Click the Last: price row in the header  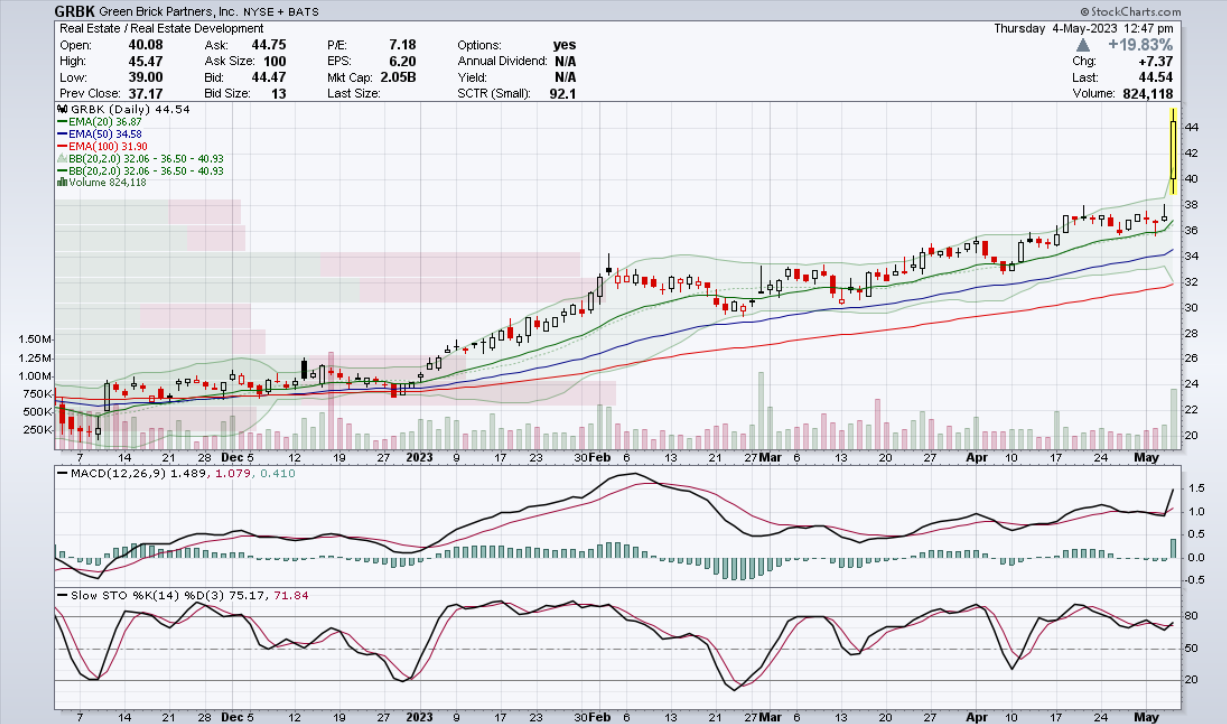pos(1122,77)
